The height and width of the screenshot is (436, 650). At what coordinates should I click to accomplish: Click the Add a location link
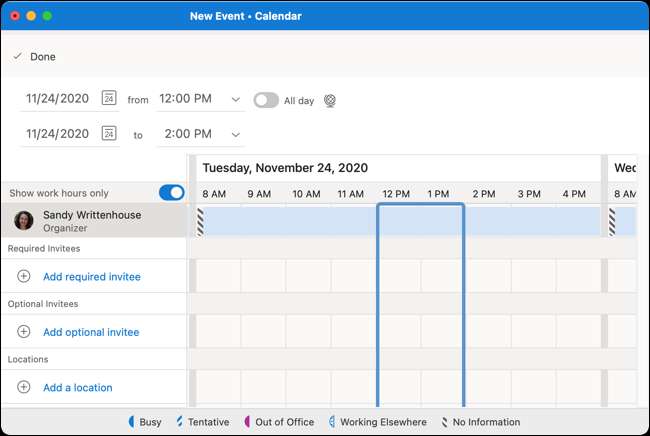[x=78, y=387]
